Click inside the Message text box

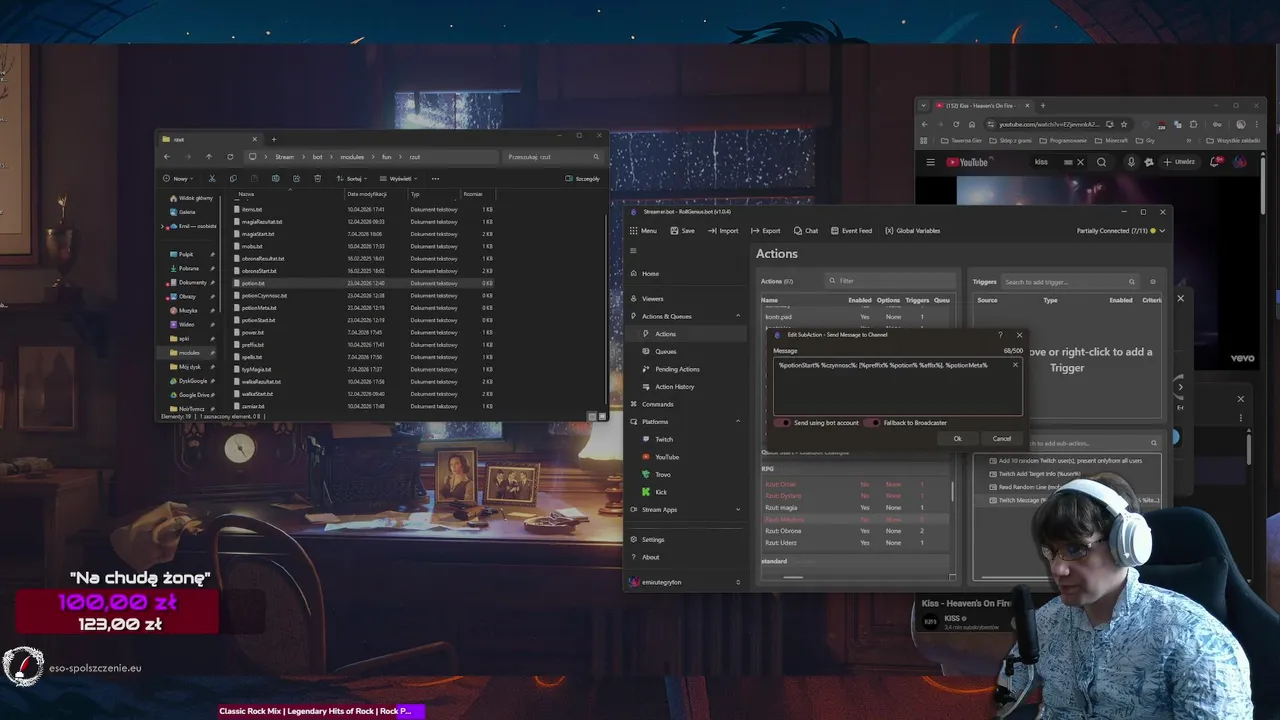pos(898,385)
